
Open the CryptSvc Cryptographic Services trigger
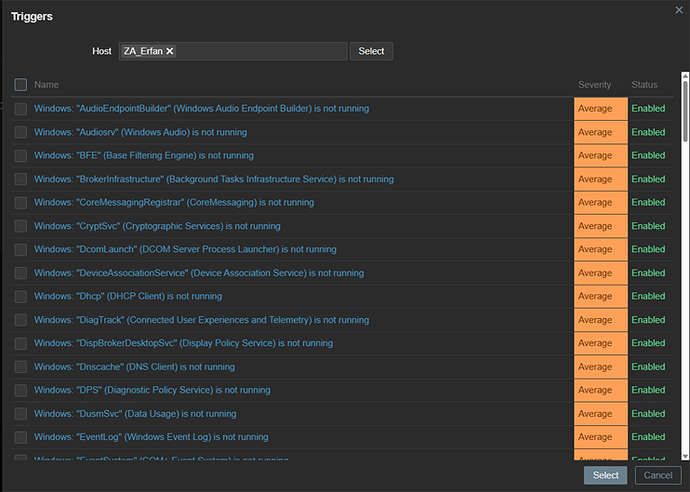157,226
